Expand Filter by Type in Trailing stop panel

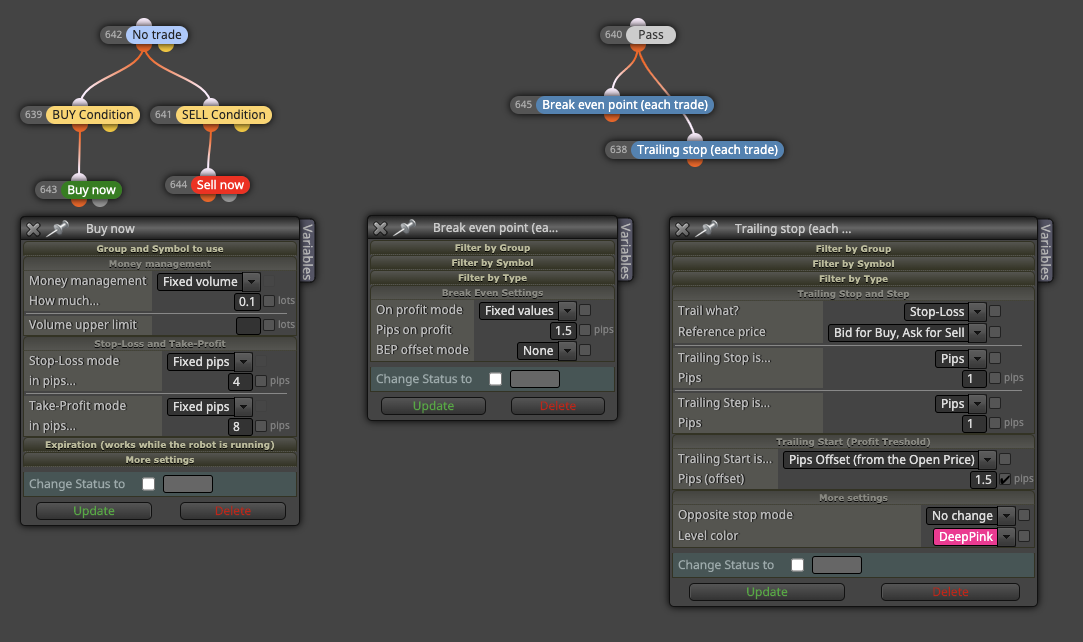click(x=853, y=279)
